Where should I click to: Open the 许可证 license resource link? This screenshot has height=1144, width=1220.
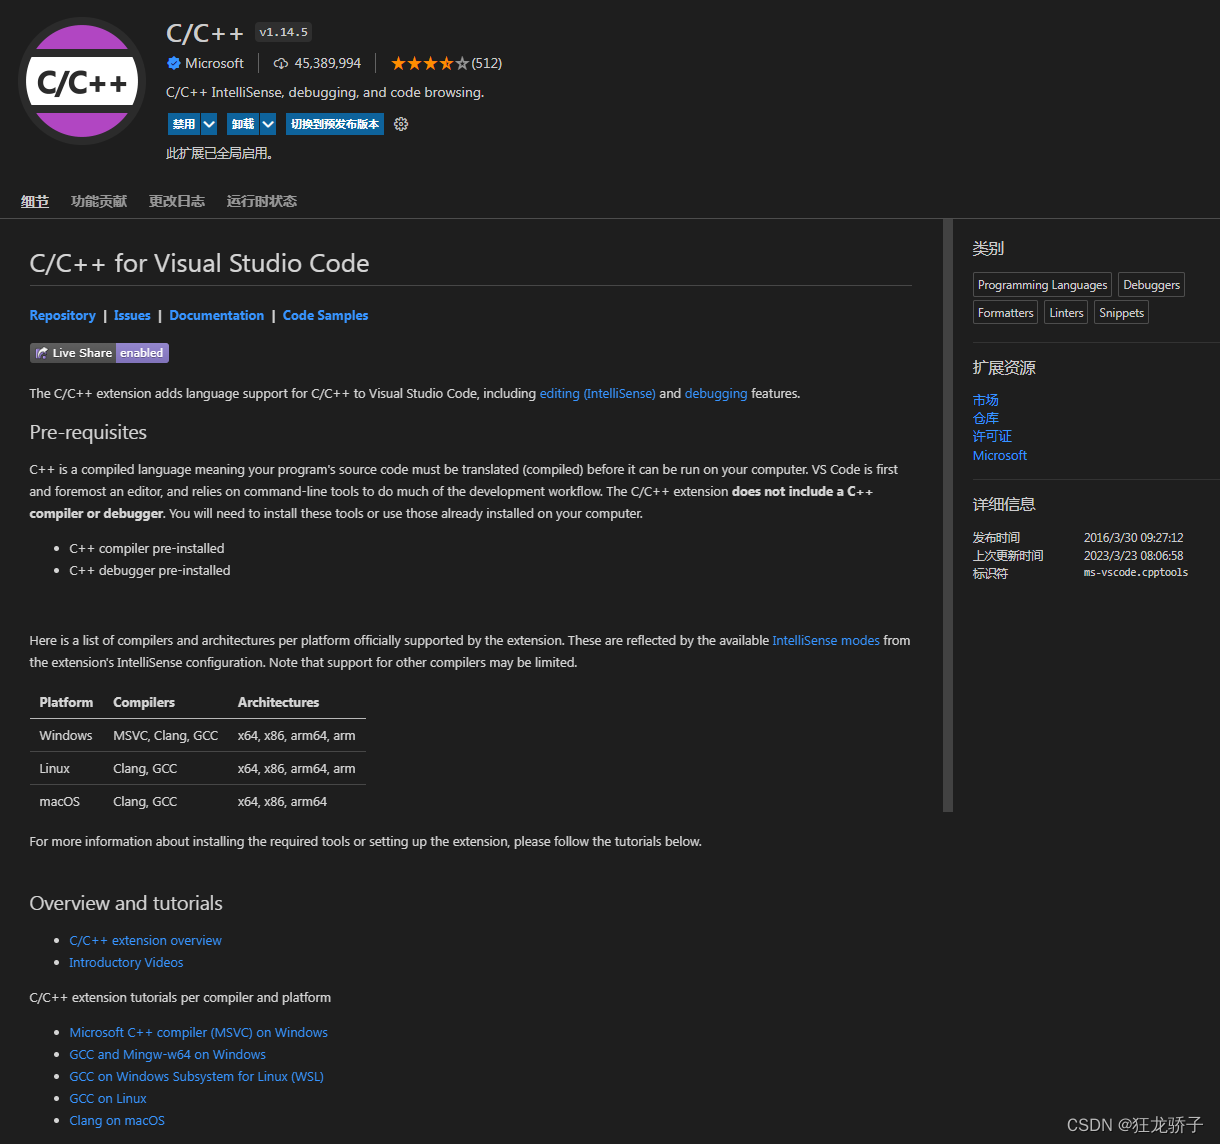coord(992,436)
